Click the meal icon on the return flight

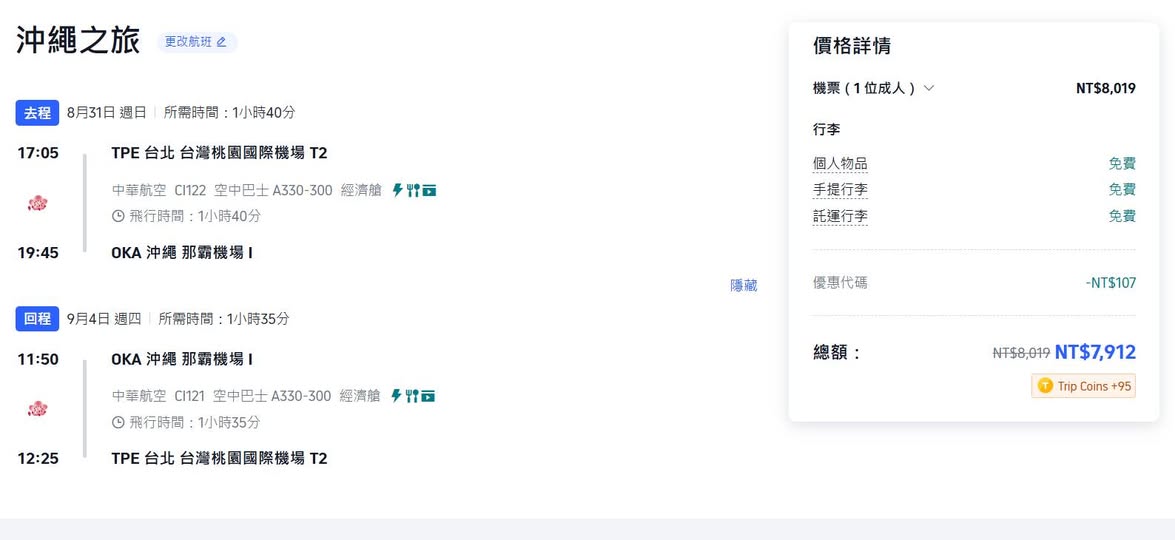(411, 396)
